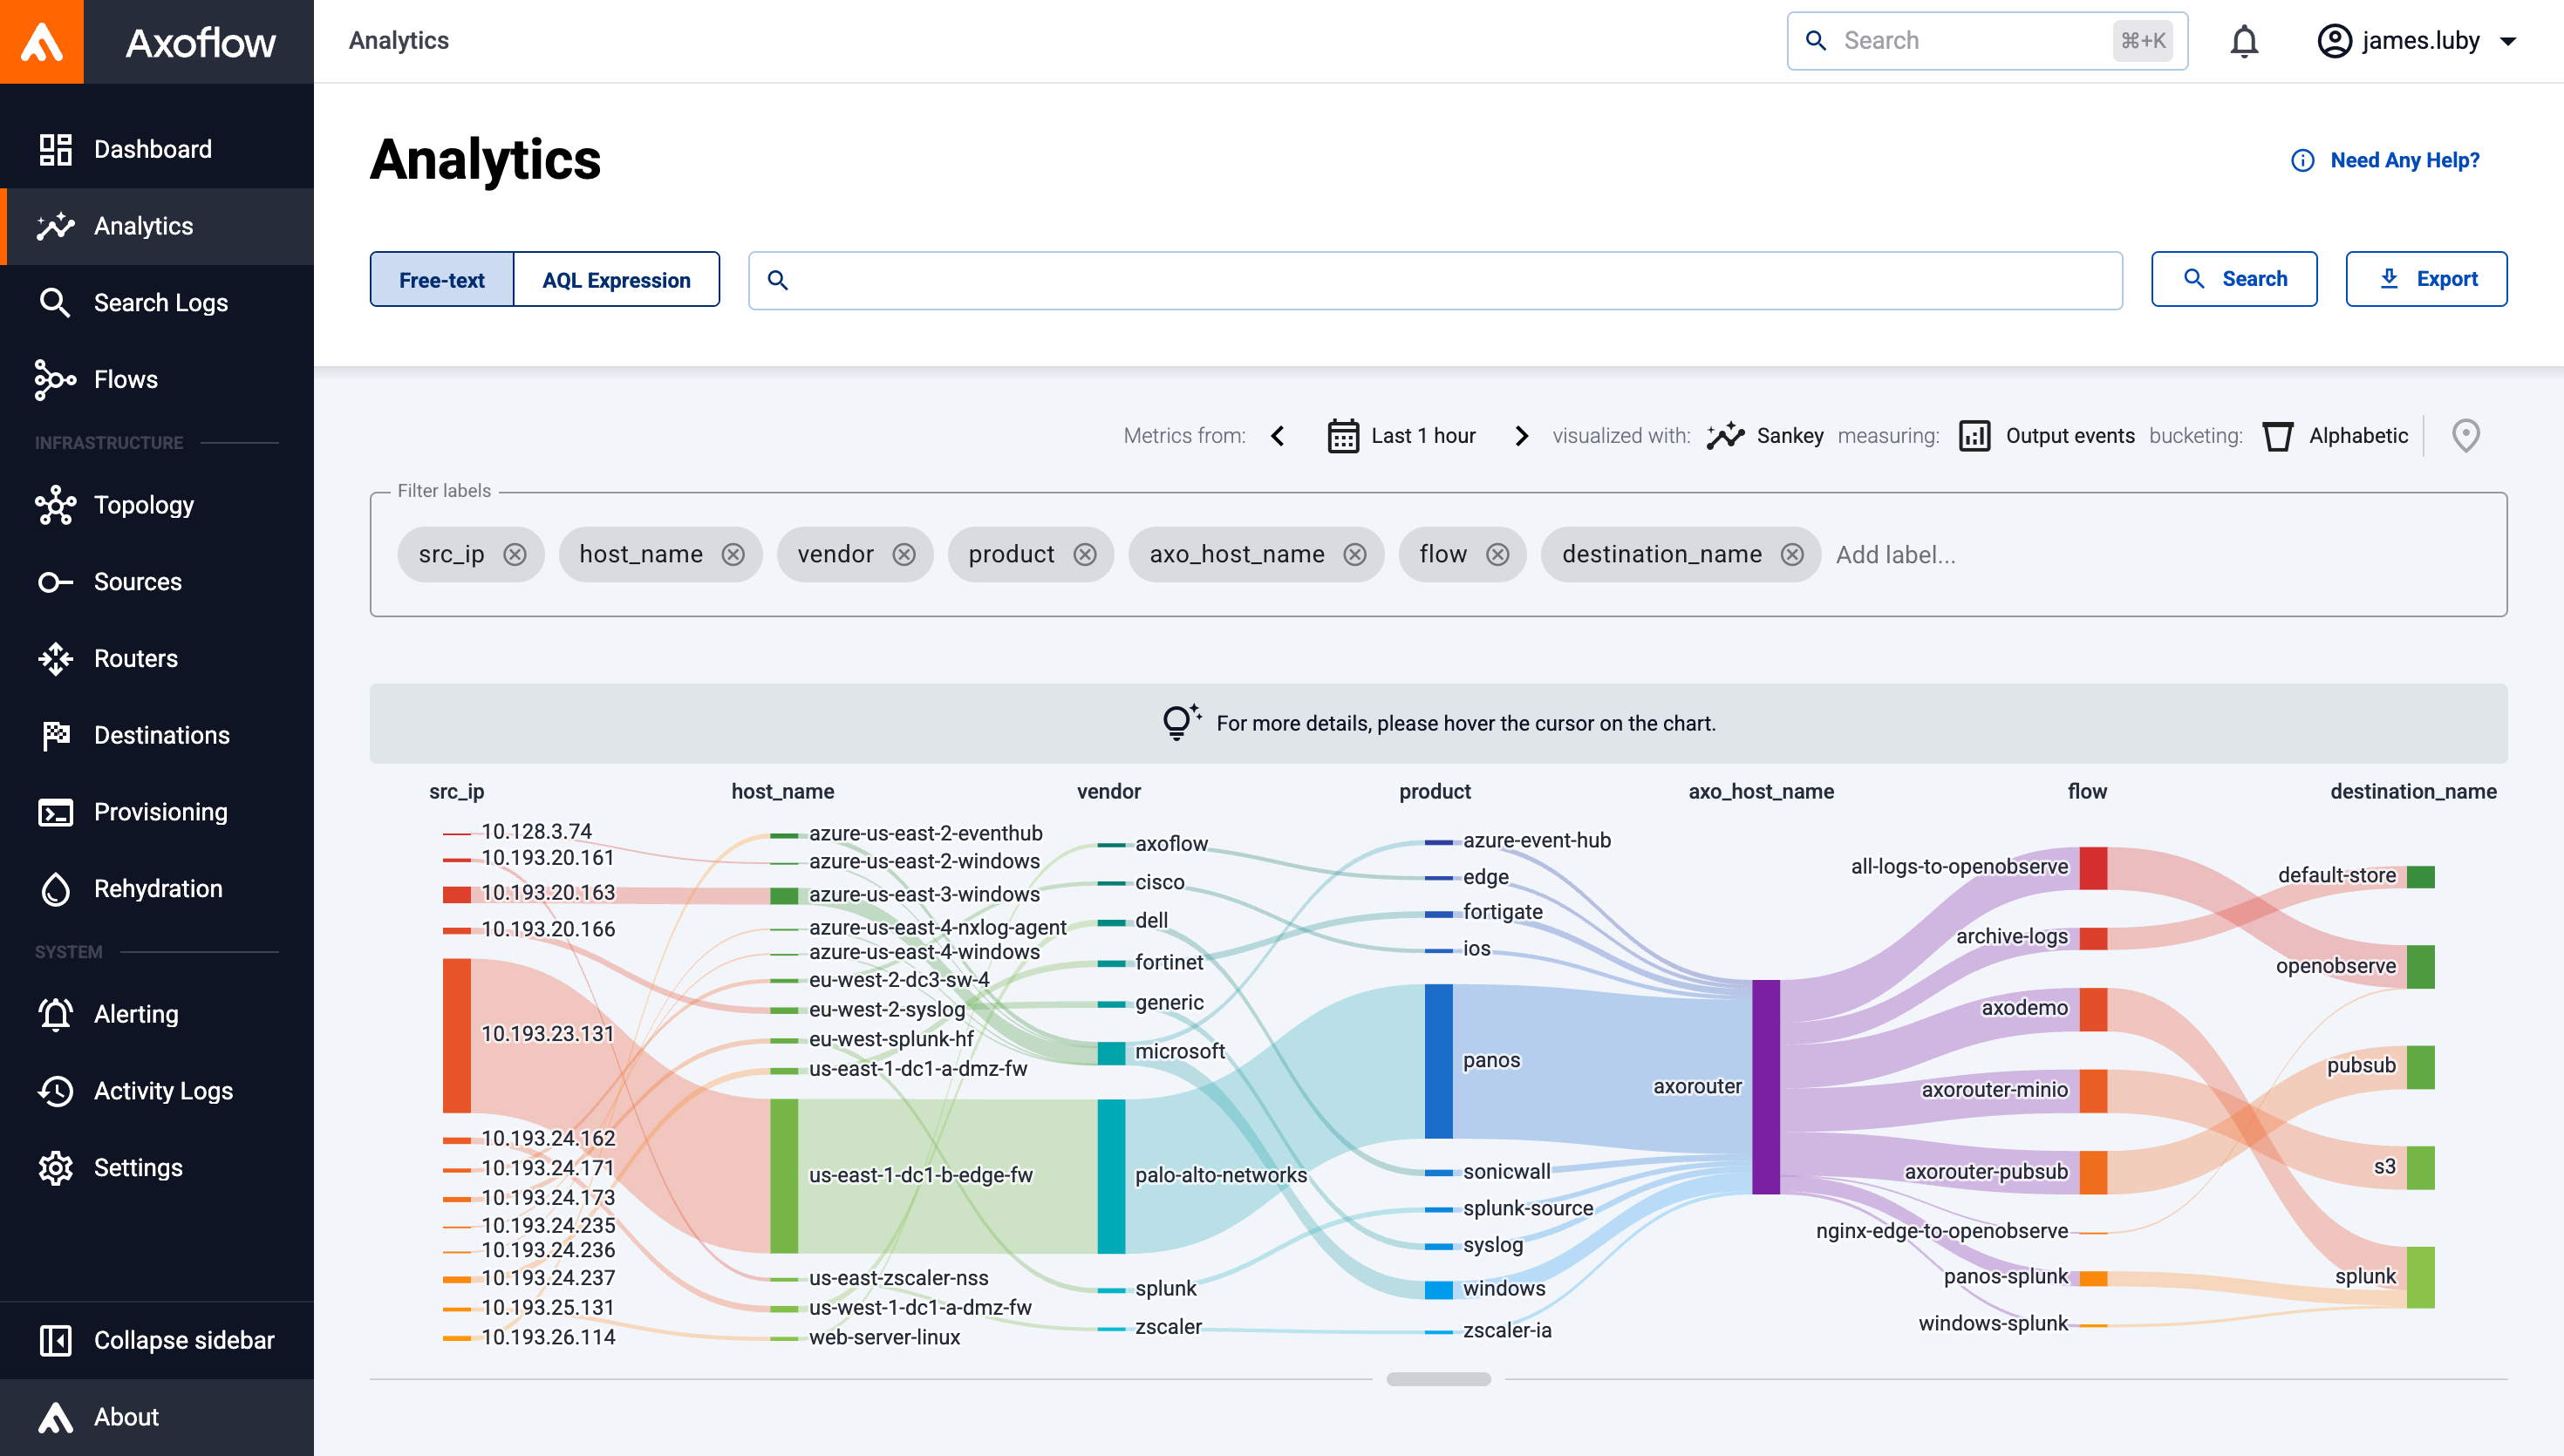The width and height of the screenshot is (2564, 1456).
Task: Switch to AQL Expression mode
Action: (x=616, y=279)
